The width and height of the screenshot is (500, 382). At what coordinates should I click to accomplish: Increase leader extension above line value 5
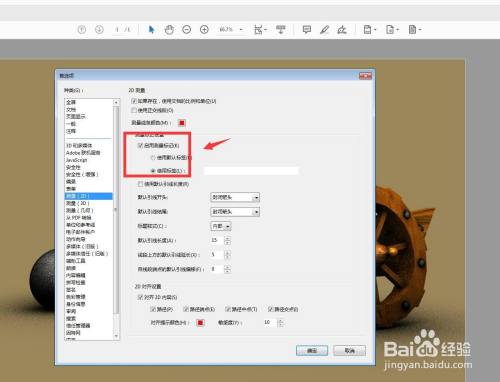[227, 253]
